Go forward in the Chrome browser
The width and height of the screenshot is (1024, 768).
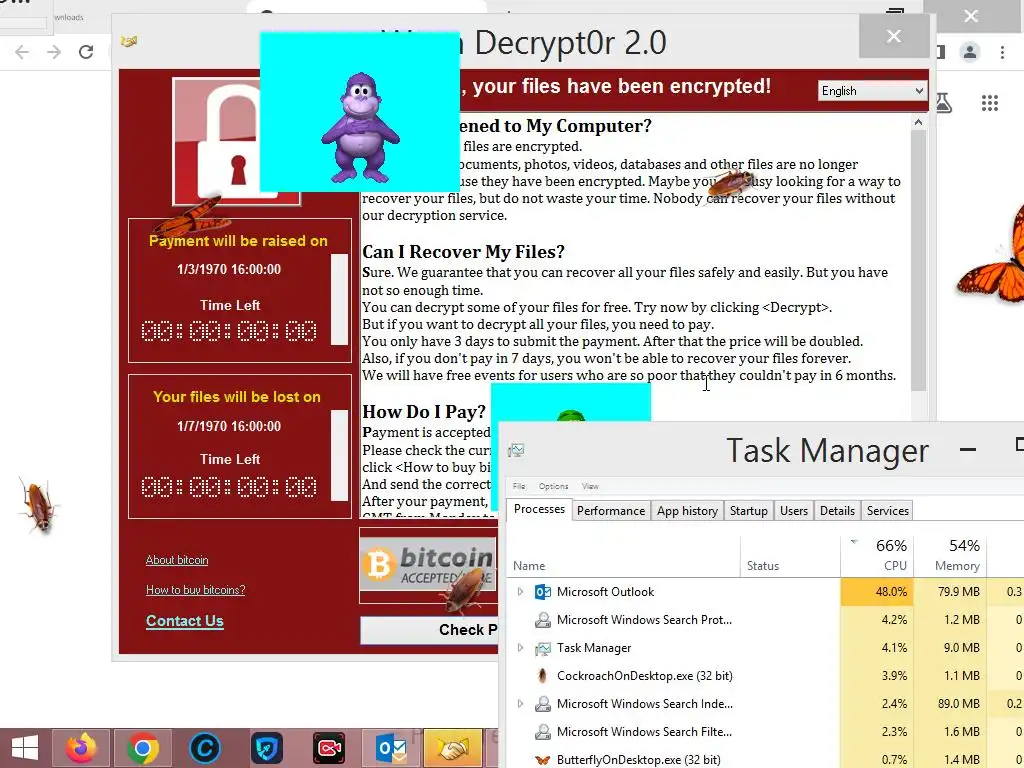[x=54, y=52]
